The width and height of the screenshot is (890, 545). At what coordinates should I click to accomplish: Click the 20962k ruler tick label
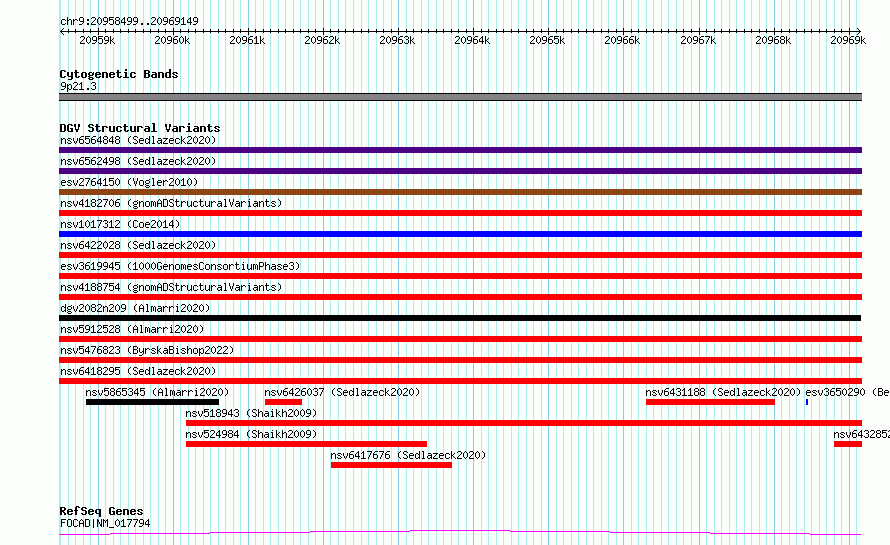coord(322,40)
